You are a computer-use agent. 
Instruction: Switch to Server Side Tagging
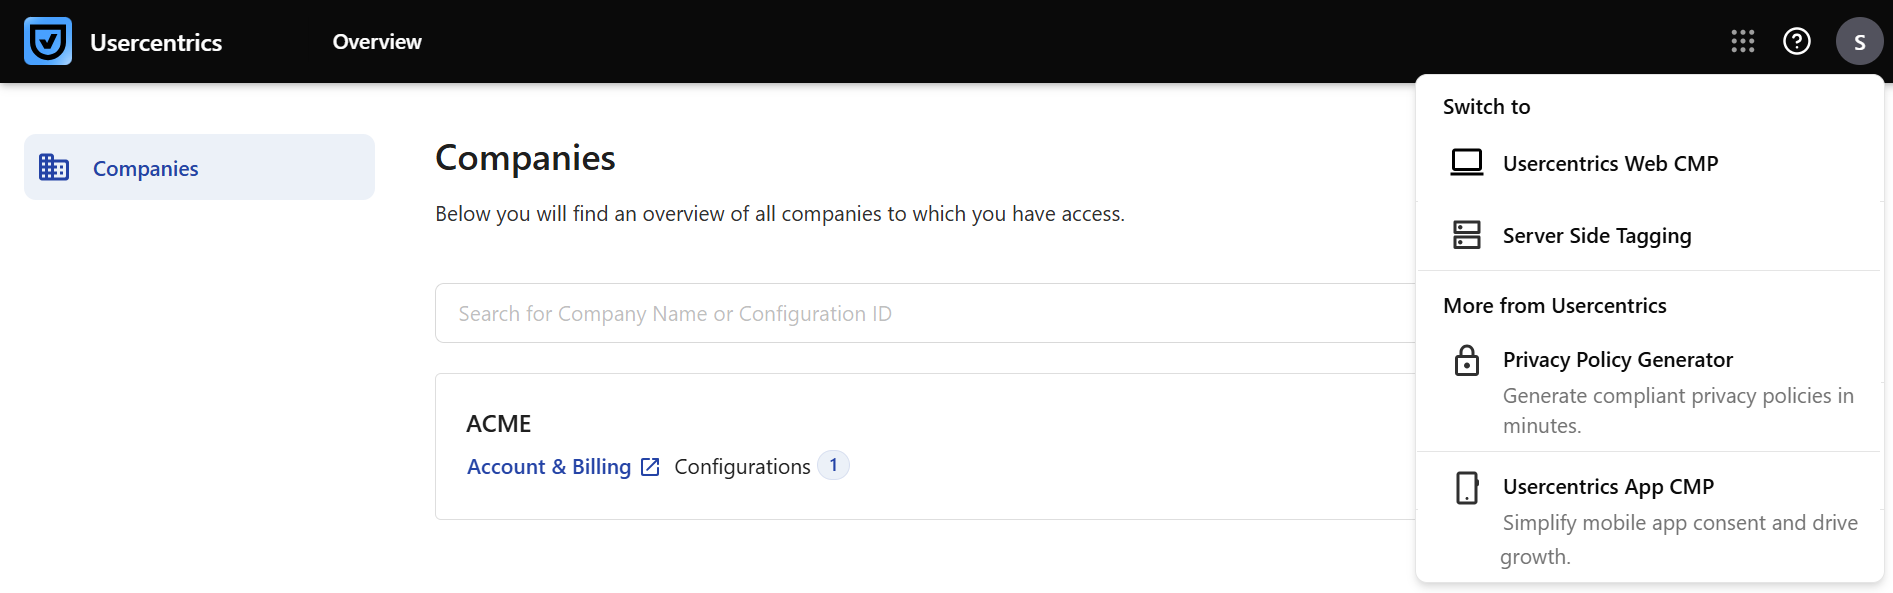pos(1597,236)
